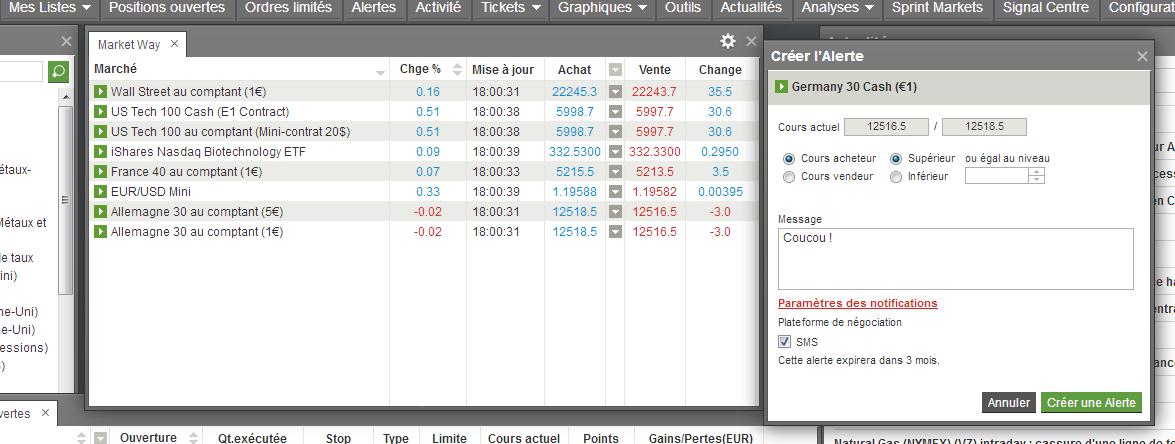Click inside the Message text box
Viewport: 1175px width, 444px height.
point(955,259)
